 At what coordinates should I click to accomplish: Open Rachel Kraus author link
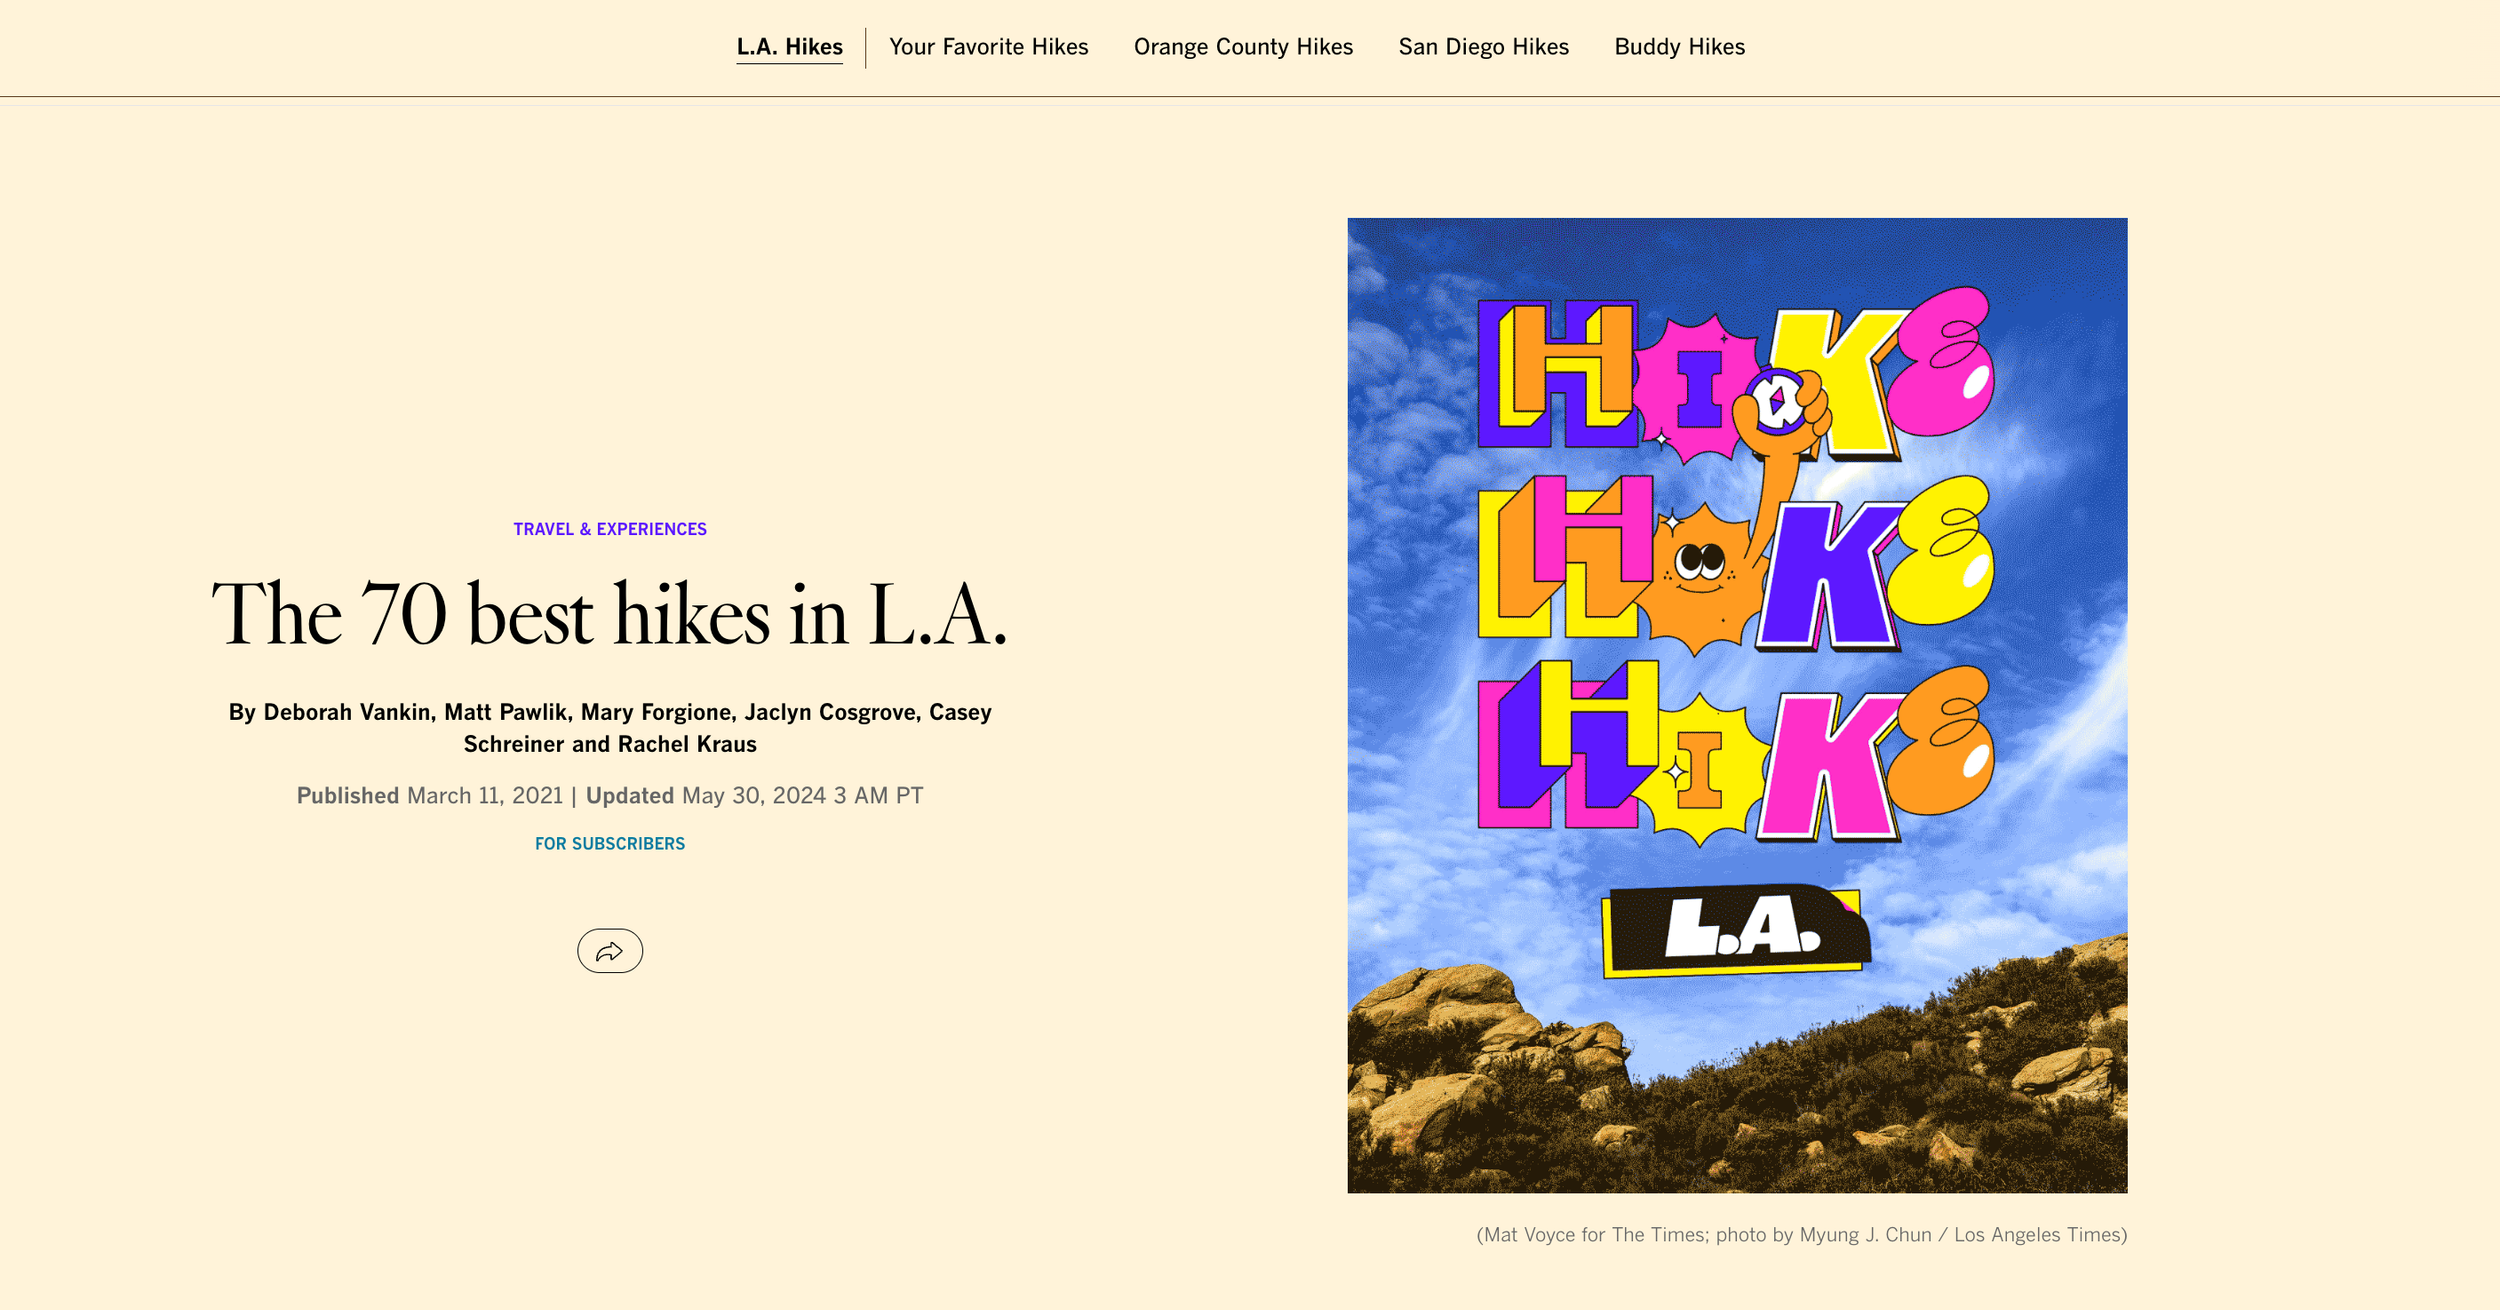[687, 744]
